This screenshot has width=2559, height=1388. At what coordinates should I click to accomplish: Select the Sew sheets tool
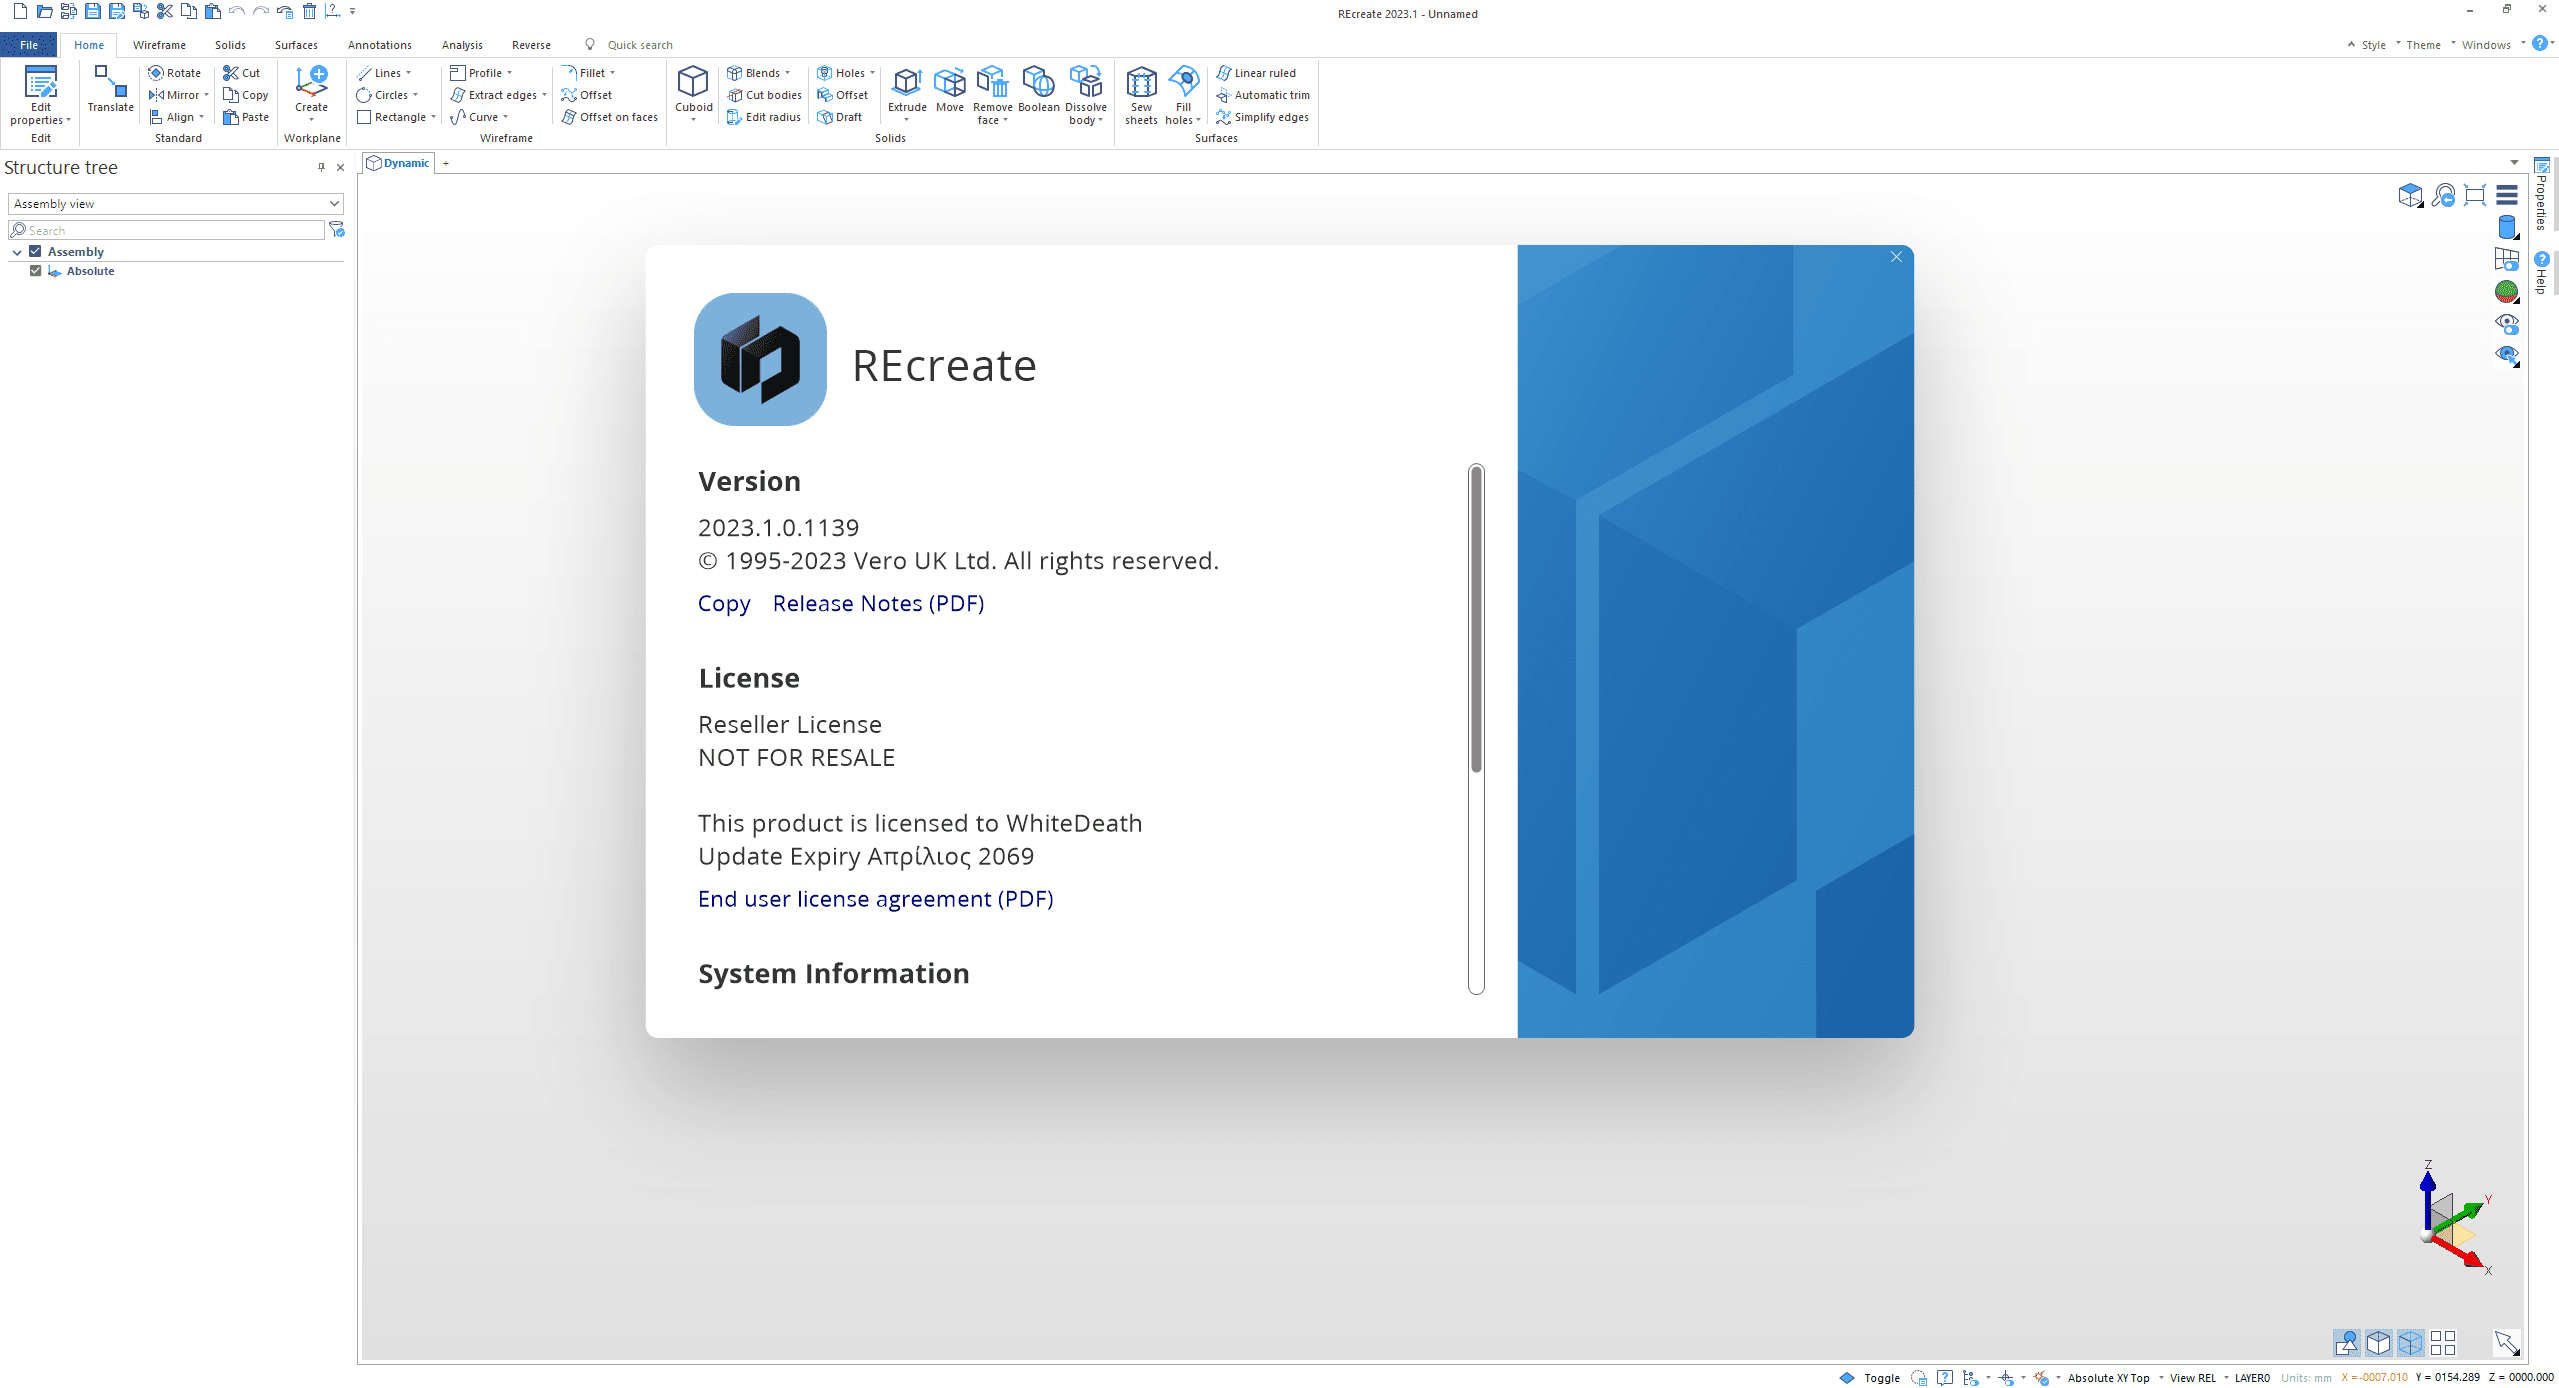(1140, 83)
